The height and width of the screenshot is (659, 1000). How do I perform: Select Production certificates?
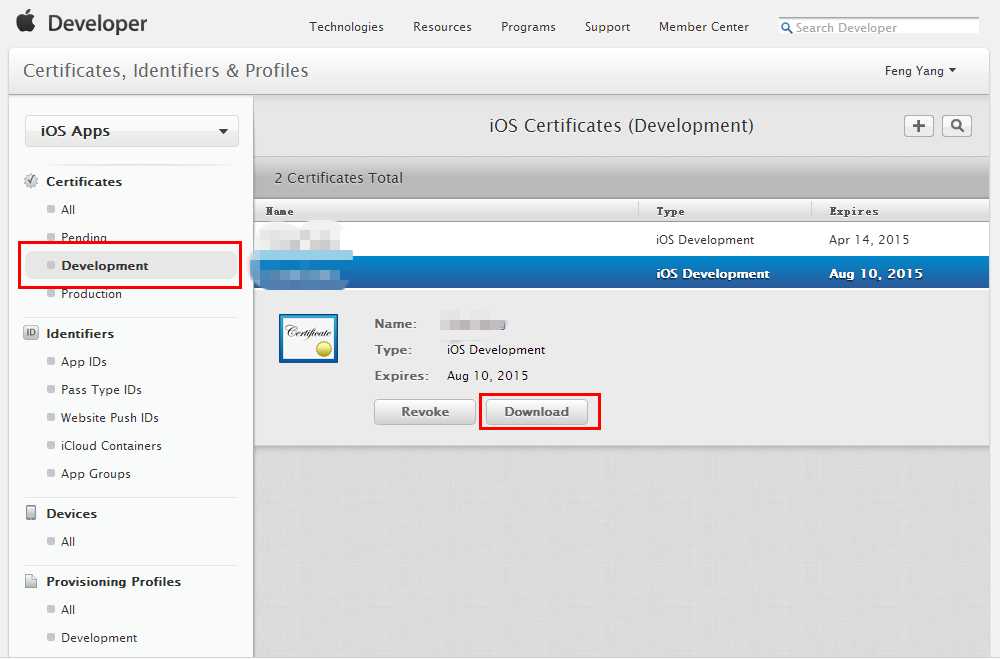[91, 293]
